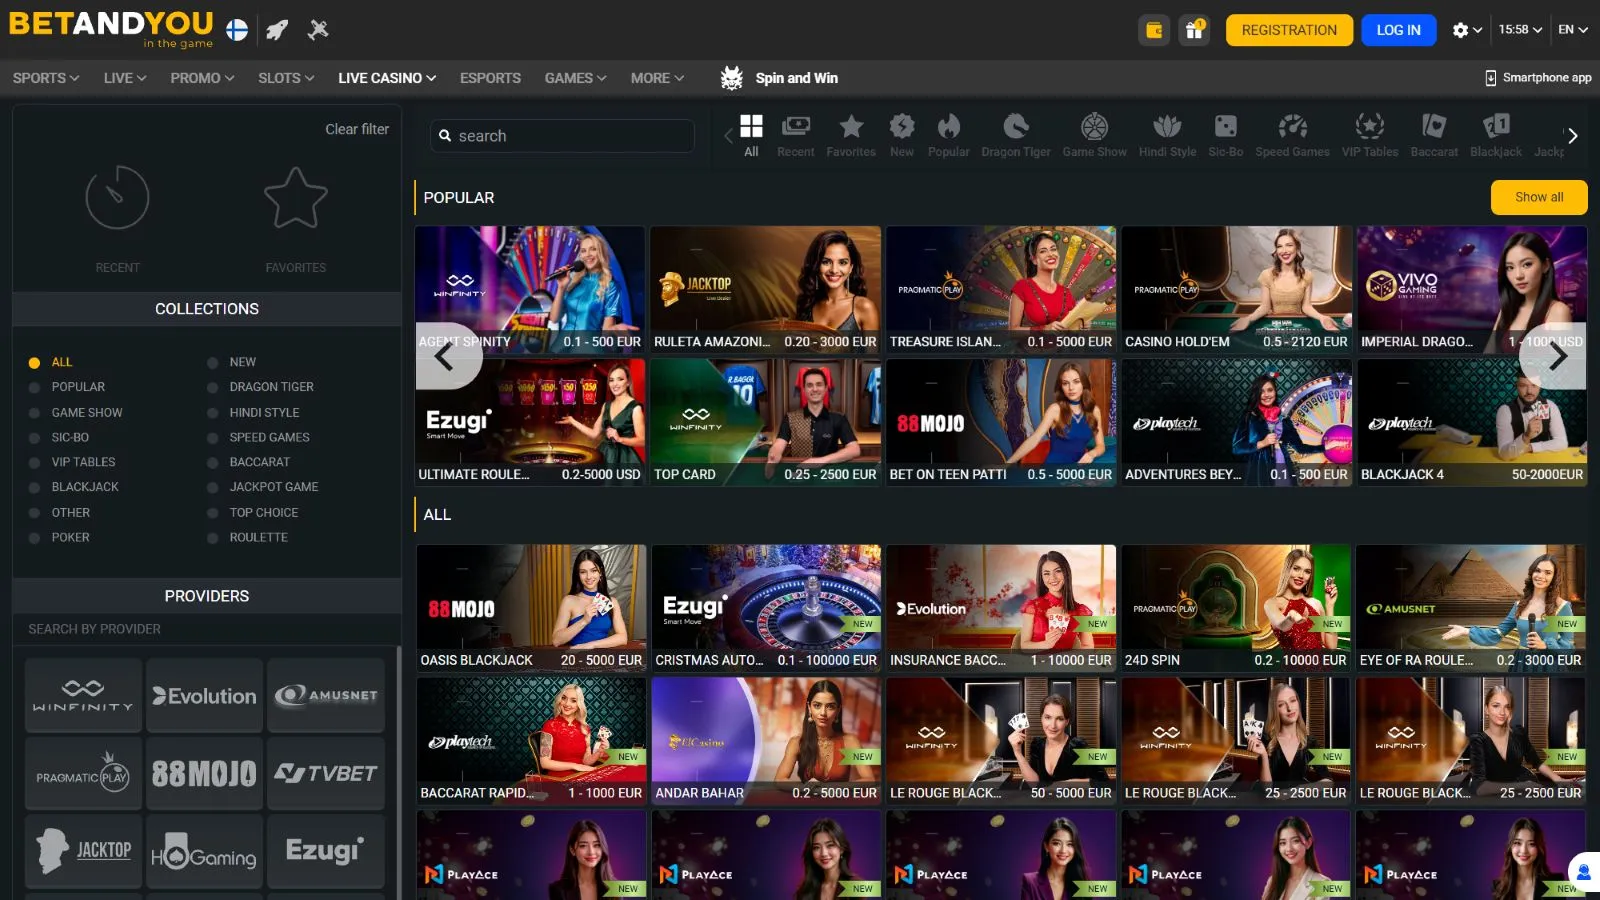
Task: Open the EN language dropdown
Action: pyautogui.click(x=1572, y=30)
